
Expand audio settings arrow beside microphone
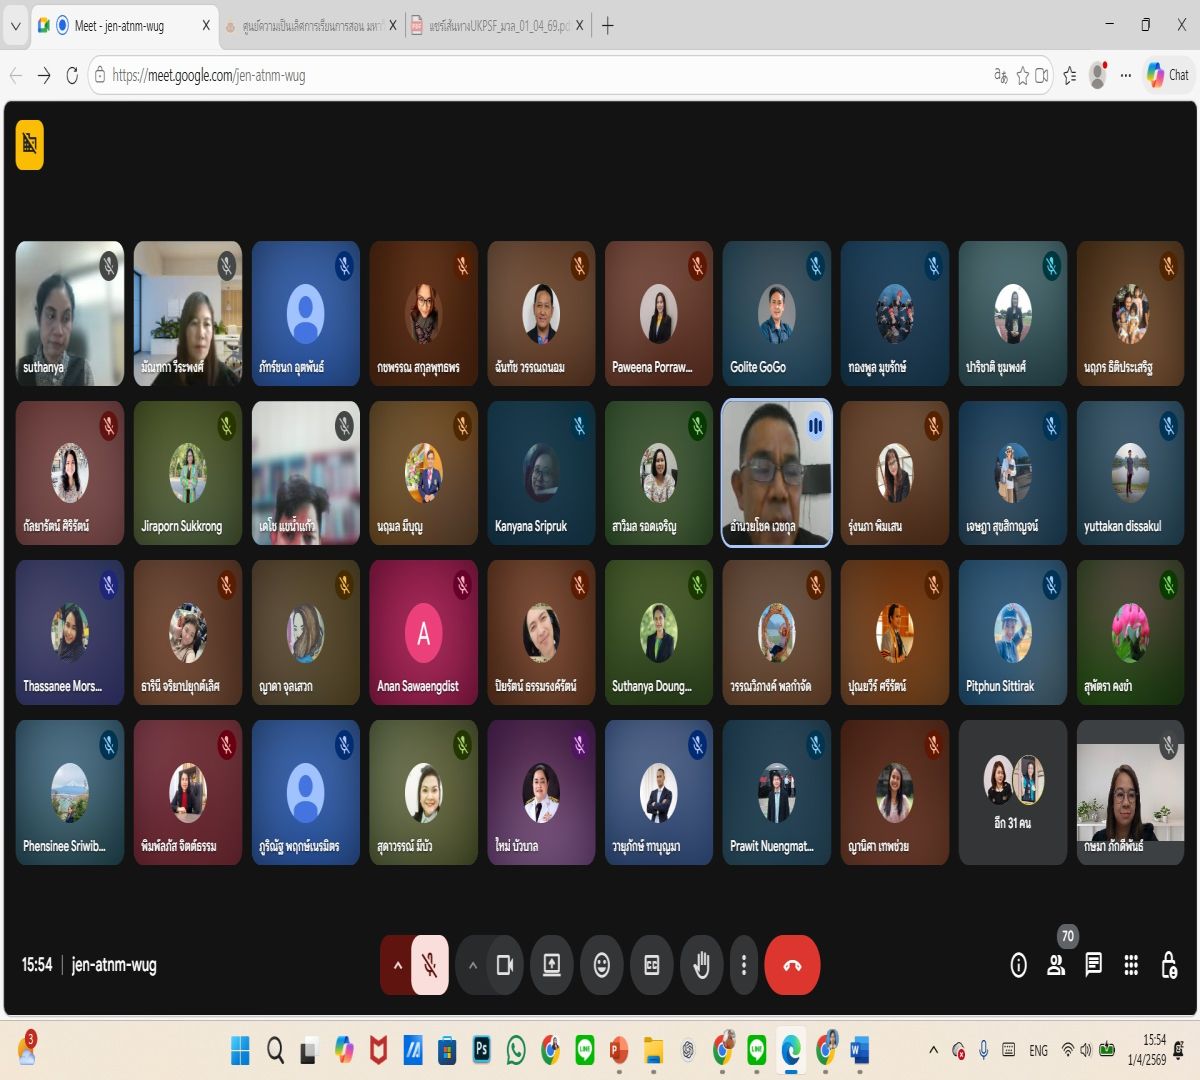[397, 965]
